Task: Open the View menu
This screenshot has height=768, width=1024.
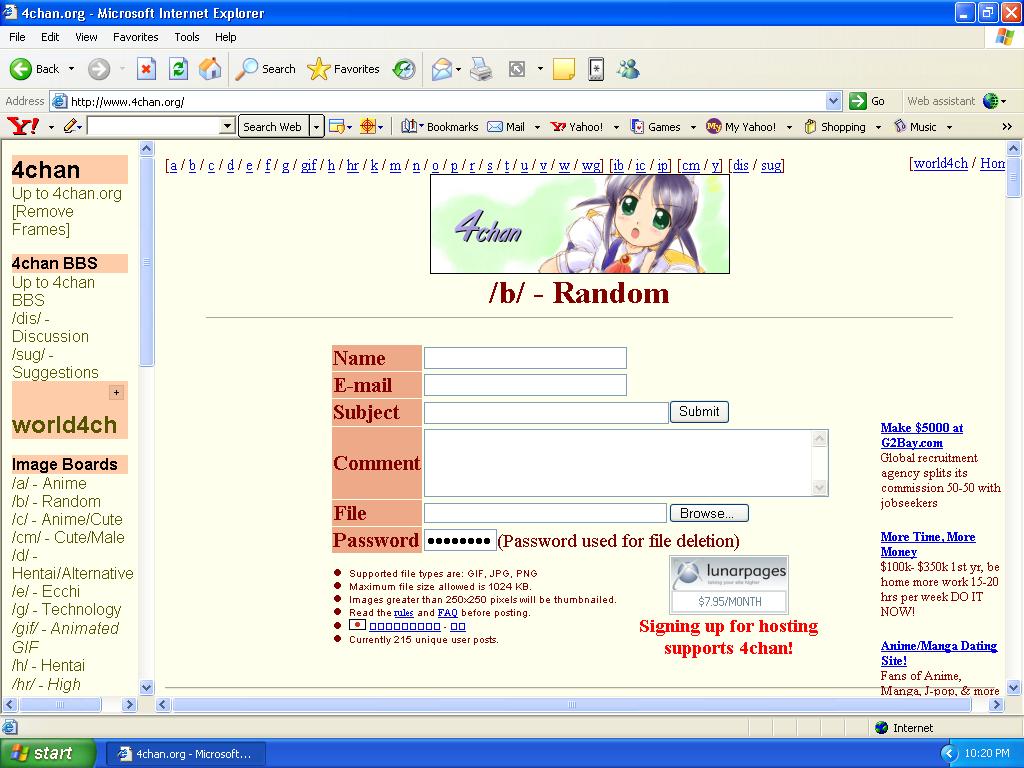Action: pos(86,37)
